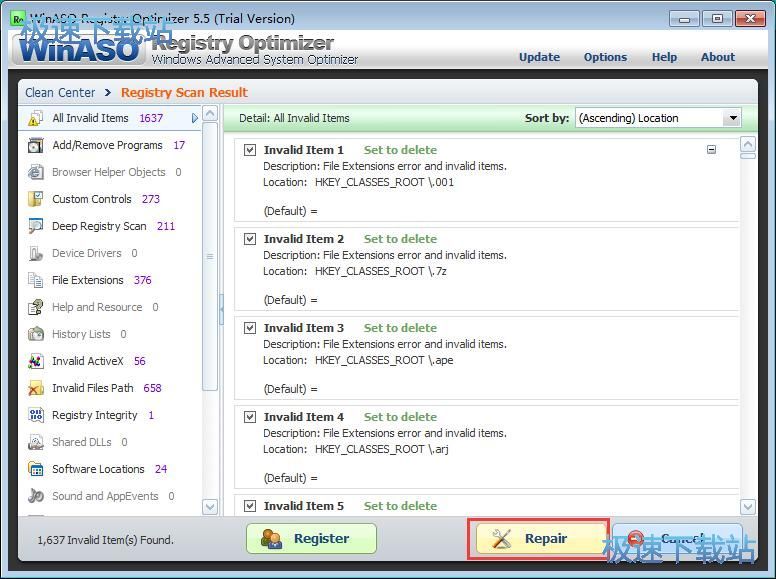The image size is (776, 579).
Task: Click the Help and Resource icon
Action: click(36, 307)
